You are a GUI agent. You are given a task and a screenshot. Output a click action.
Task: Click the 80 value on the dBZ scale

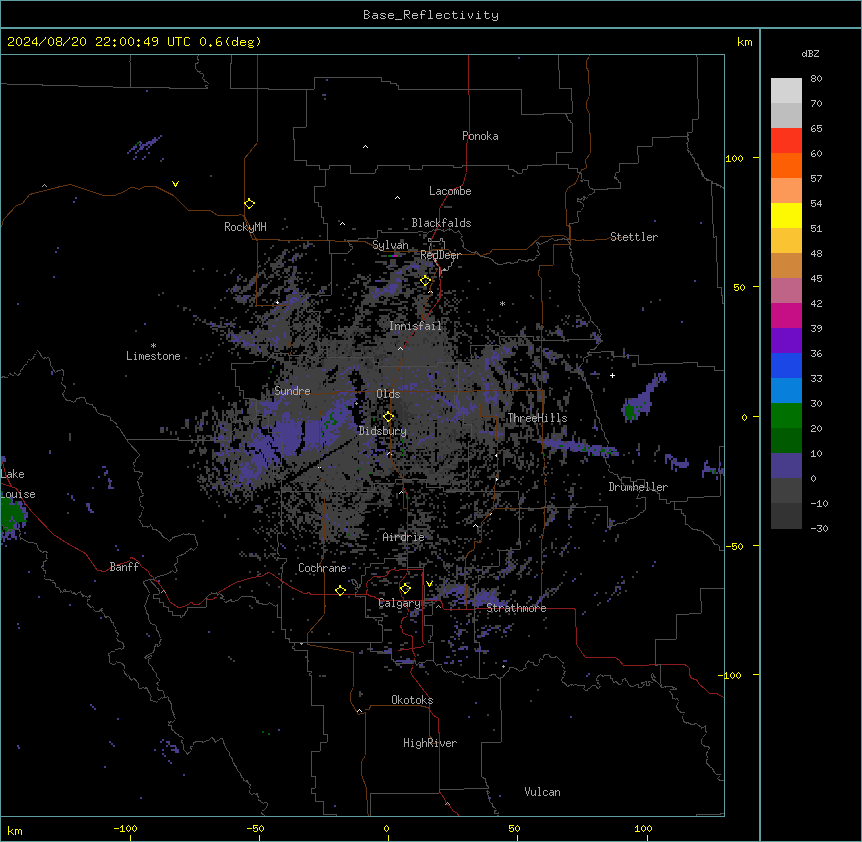click(816, 79)
